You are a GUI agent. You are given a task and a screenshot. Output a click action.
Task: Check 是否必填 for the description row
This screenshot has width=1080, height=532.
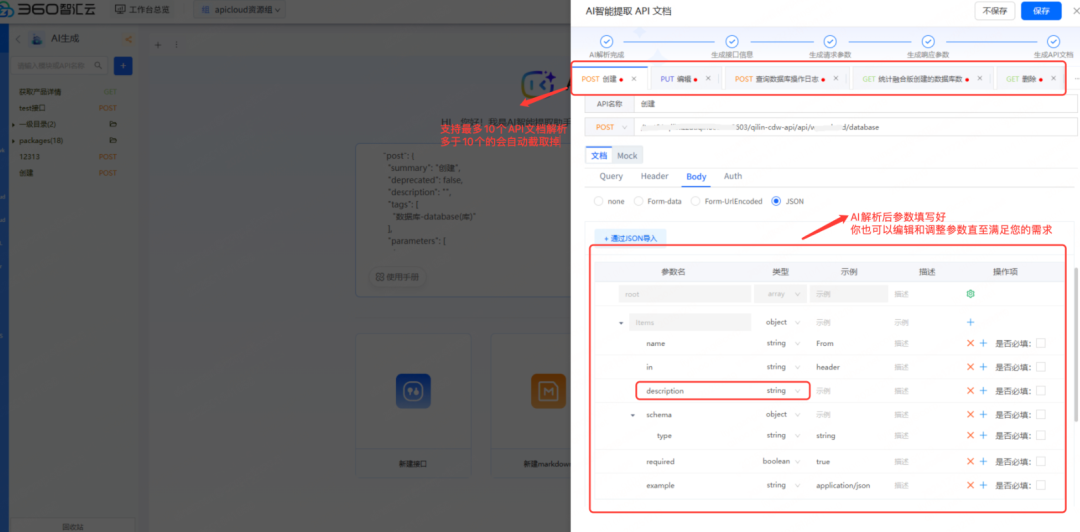pos(1041,391)
